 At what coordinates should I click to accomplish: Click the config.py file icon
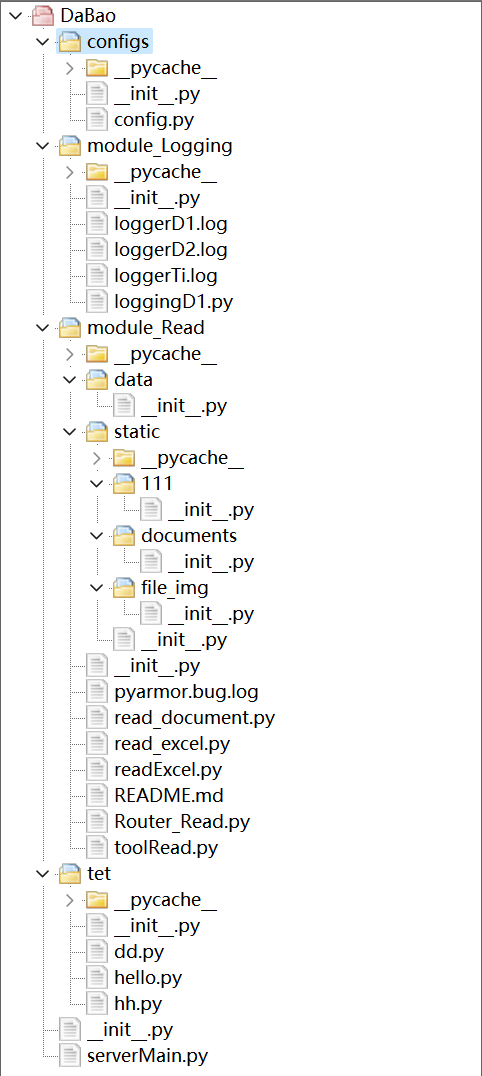coord(97,119)
